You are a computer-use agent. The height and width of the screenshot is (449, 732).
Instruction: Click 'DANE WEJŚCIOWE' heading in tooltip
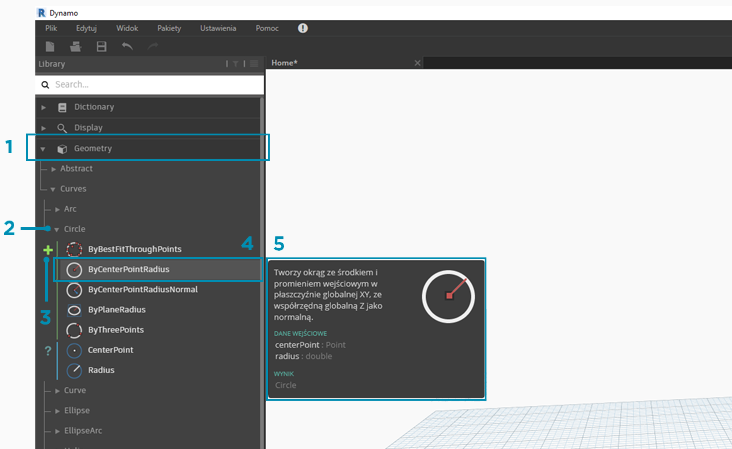click(x=300, y=334)
